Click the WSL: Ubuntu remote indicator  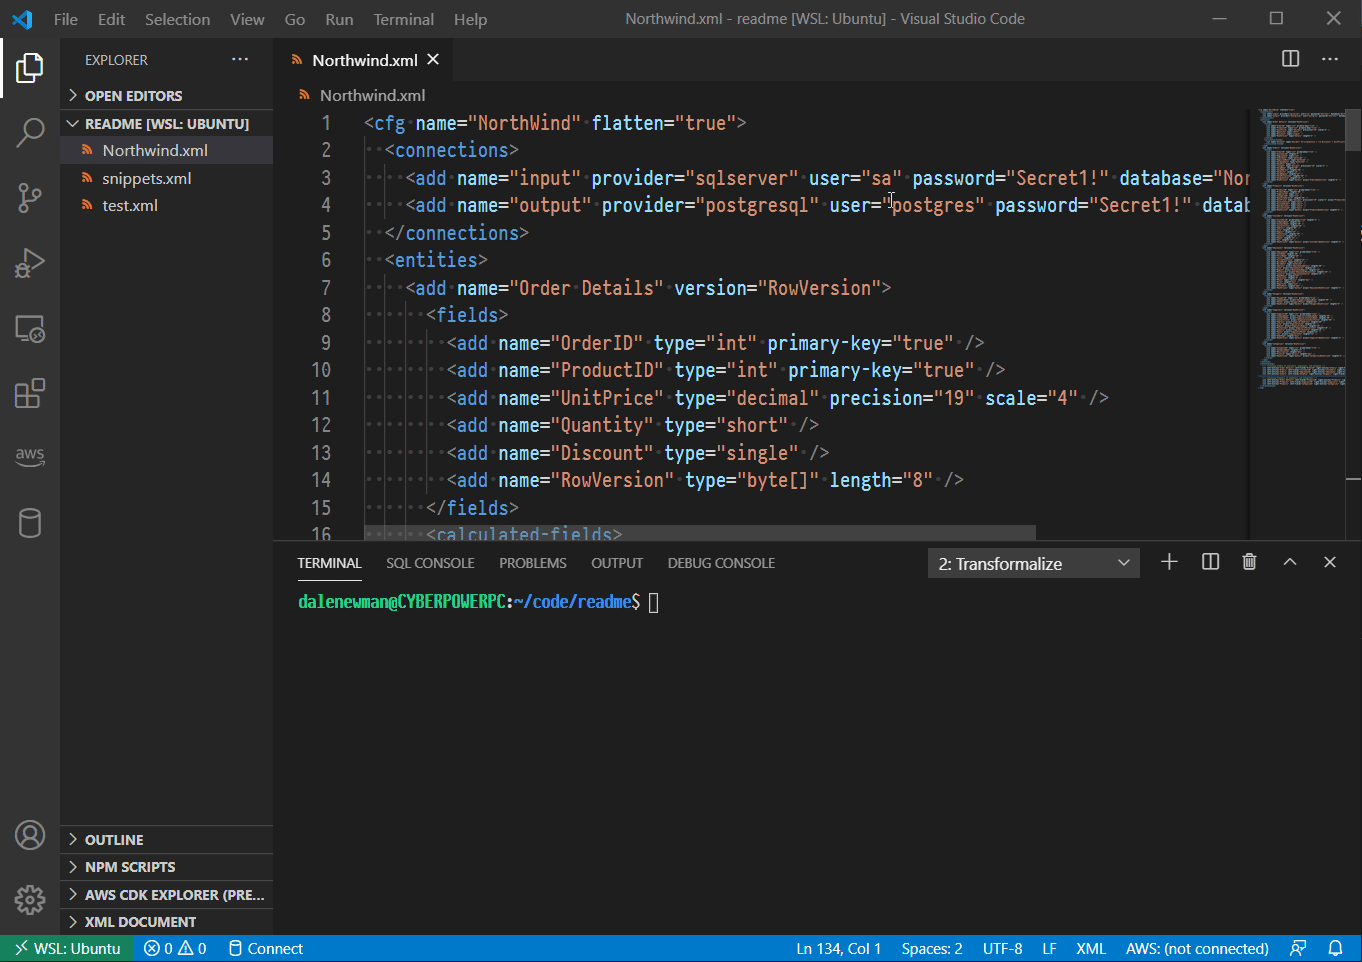pos(67,949)
